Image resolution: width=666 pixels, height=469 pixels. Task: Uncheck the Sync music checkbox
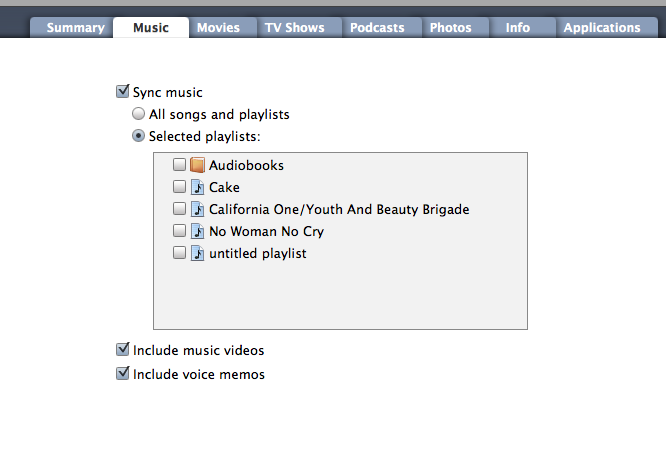click(x=122, y=91)
